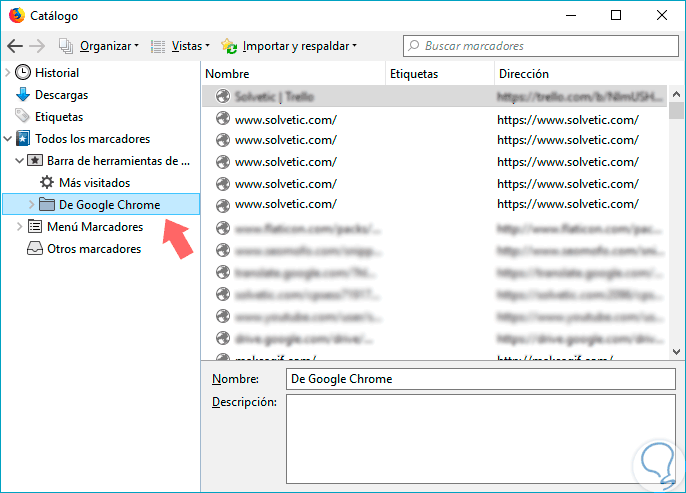Image resolution: width=686 pixels, height=493 pixels.
Task: Click the Todos los marcadores star icon
Action: pos(23,139)
